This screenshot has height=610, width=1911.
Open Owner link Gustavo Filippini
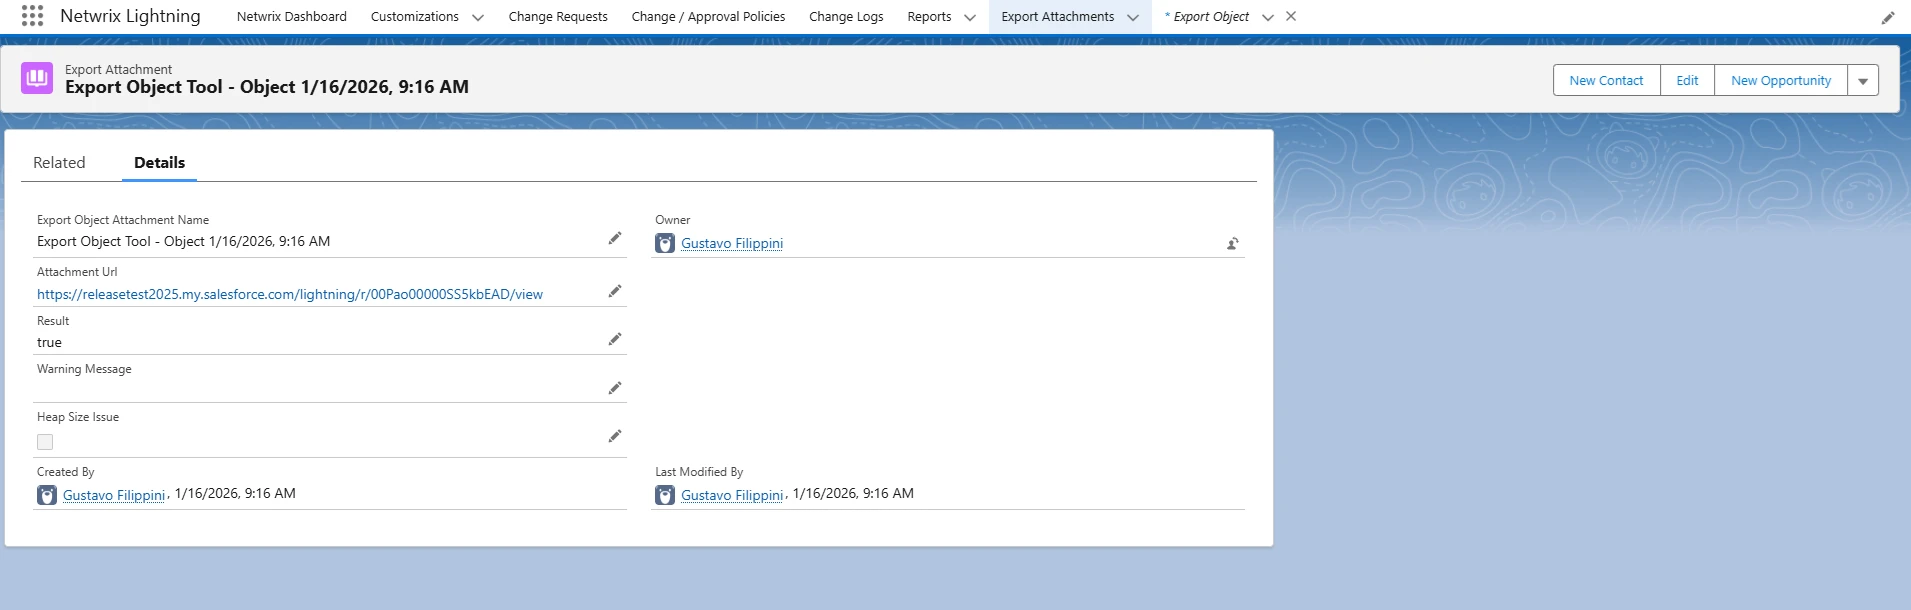[x=732, y=243]
